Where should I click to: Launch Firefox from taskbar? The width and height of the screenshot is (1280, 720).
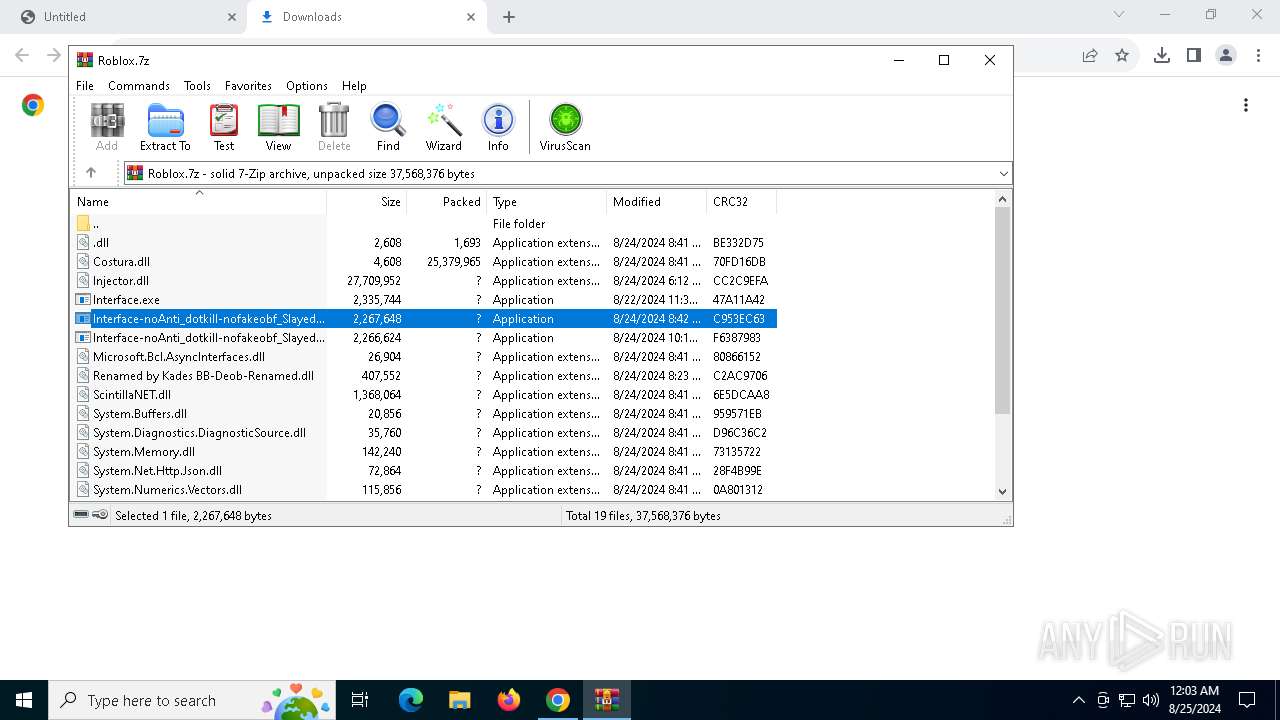point(509,700)
